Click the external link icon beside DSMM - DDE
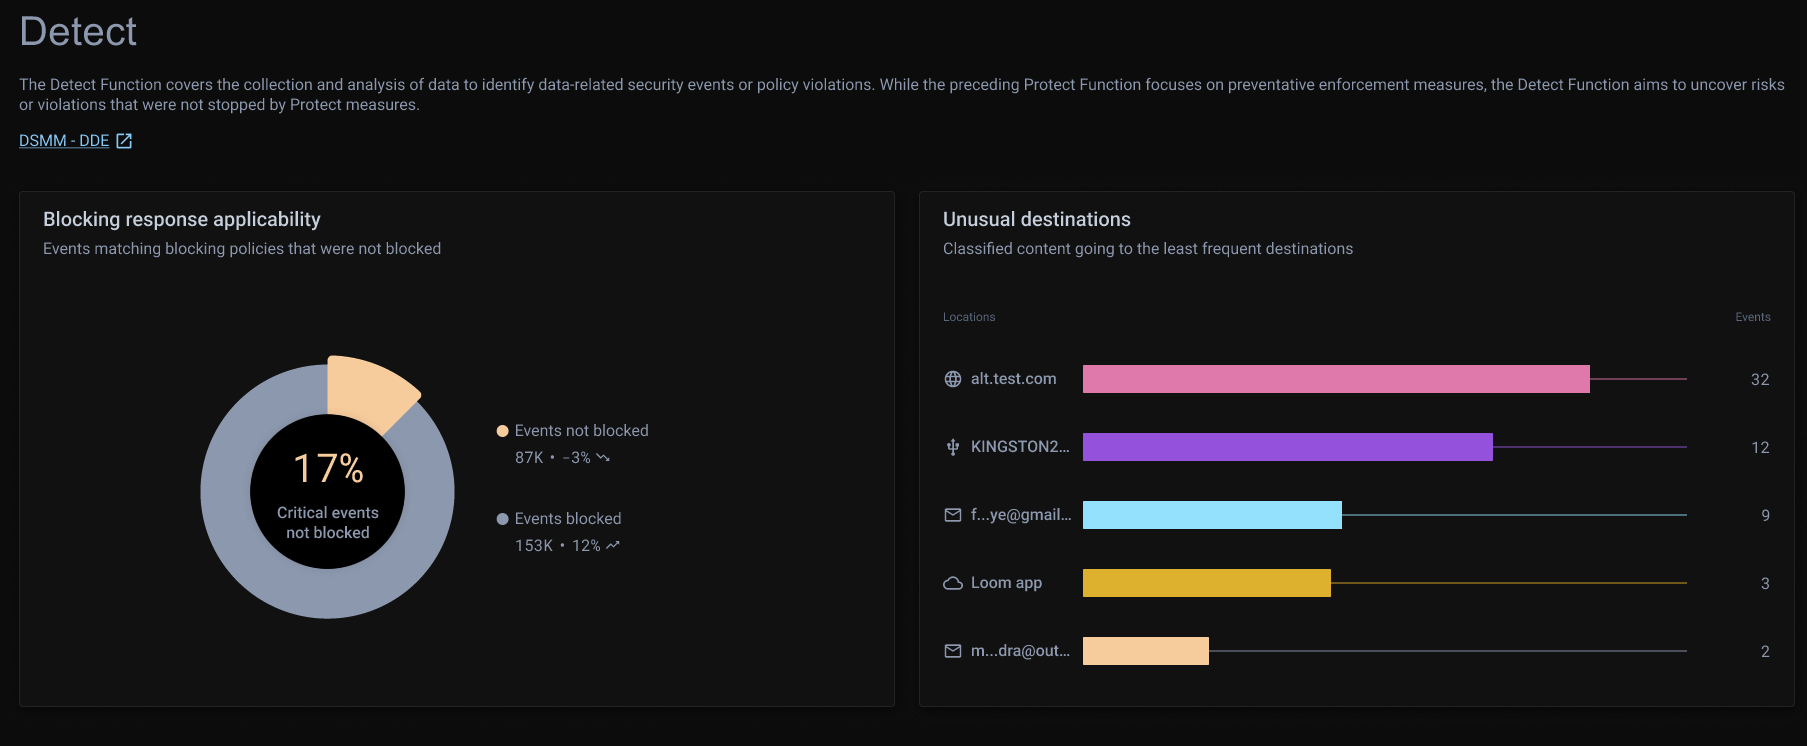 (x=124, y=141)
